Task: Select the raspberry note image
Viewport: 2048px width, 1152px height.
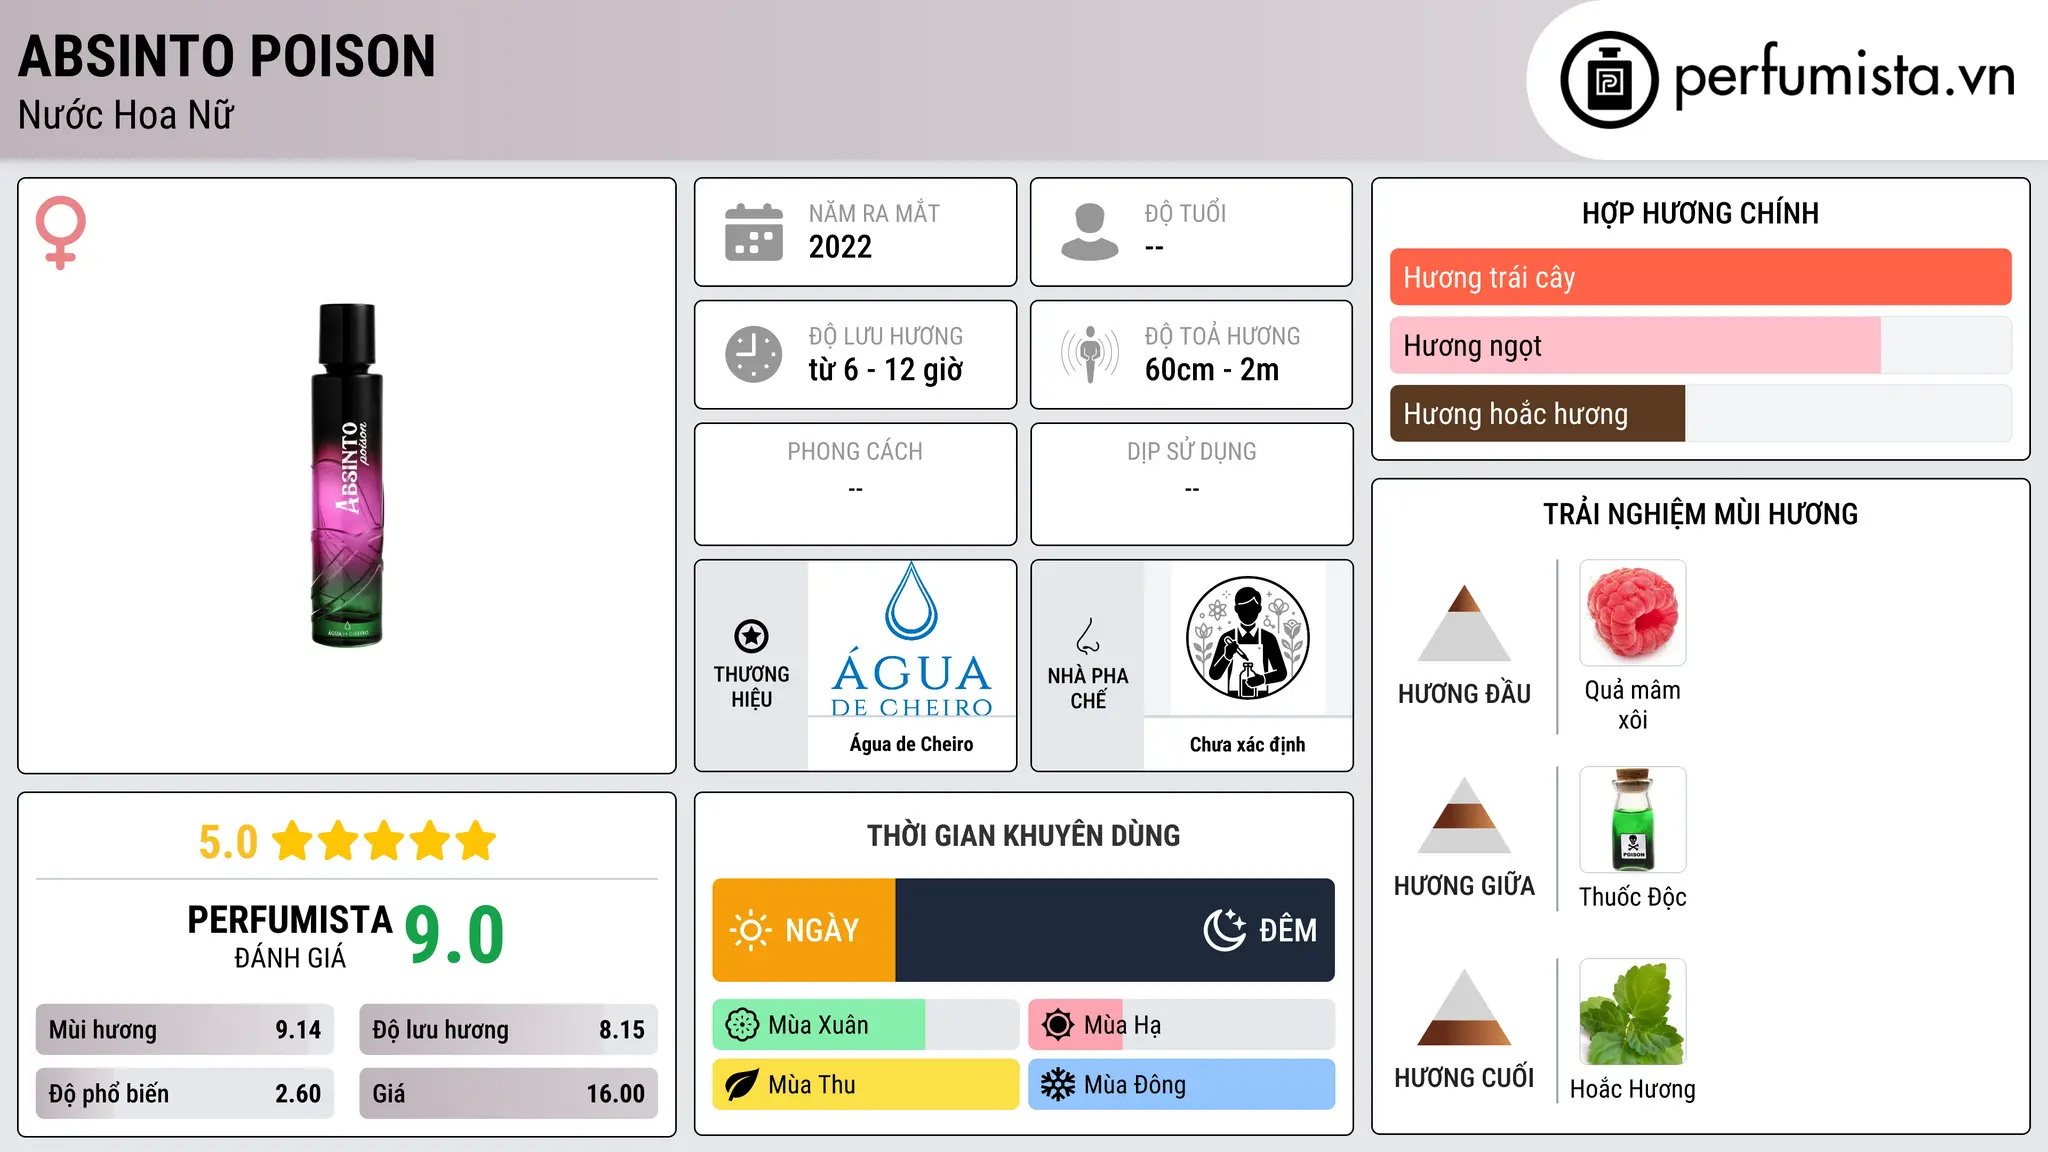Action: 1633,613
